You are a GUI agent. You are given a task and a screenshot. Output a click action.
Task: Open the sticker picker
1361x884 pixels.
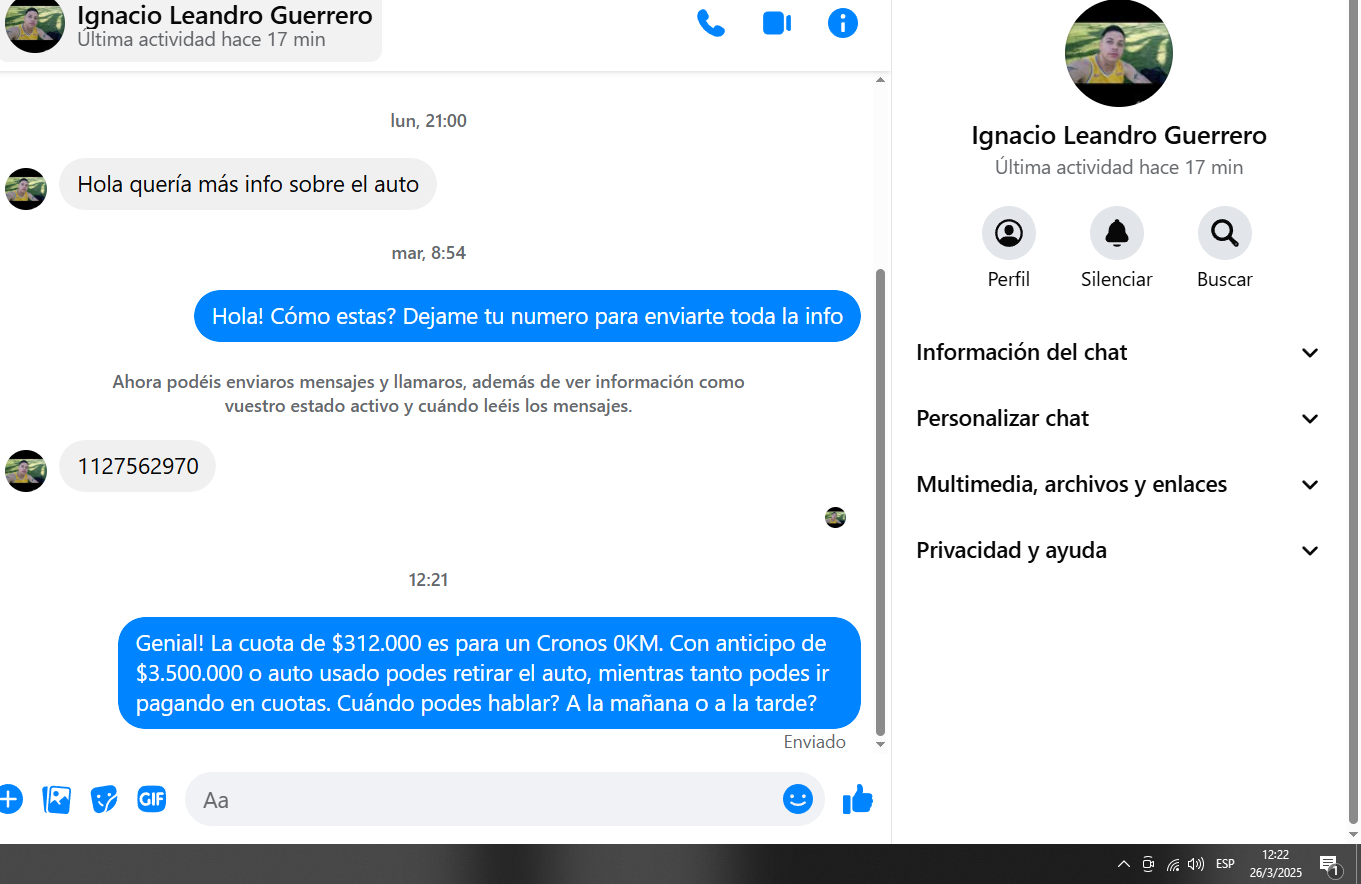tap(104, 799)
